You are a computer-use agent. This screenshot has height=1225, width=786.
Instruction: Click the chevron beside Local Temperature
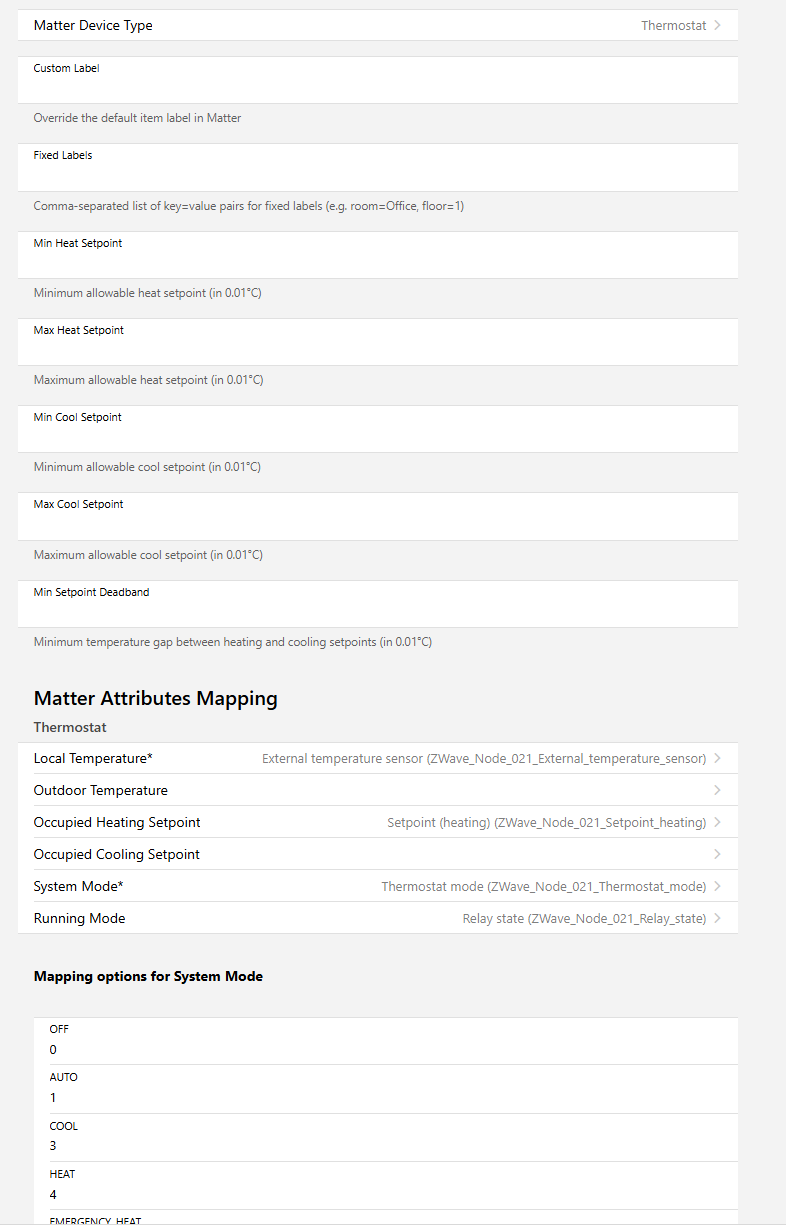coord(718,759)
